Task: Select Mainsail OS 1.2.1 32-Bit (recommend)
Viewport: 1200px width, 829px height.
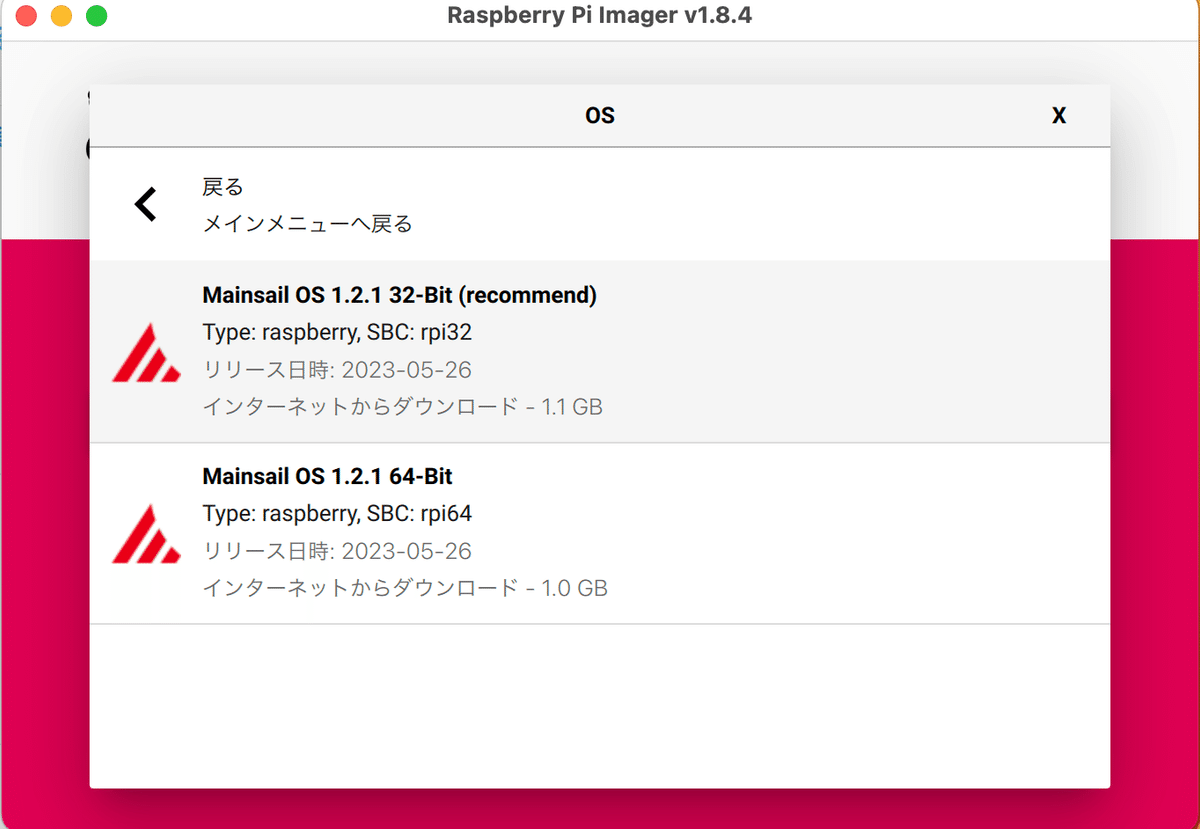Action: pyautogui.click(x=600, y=352)
